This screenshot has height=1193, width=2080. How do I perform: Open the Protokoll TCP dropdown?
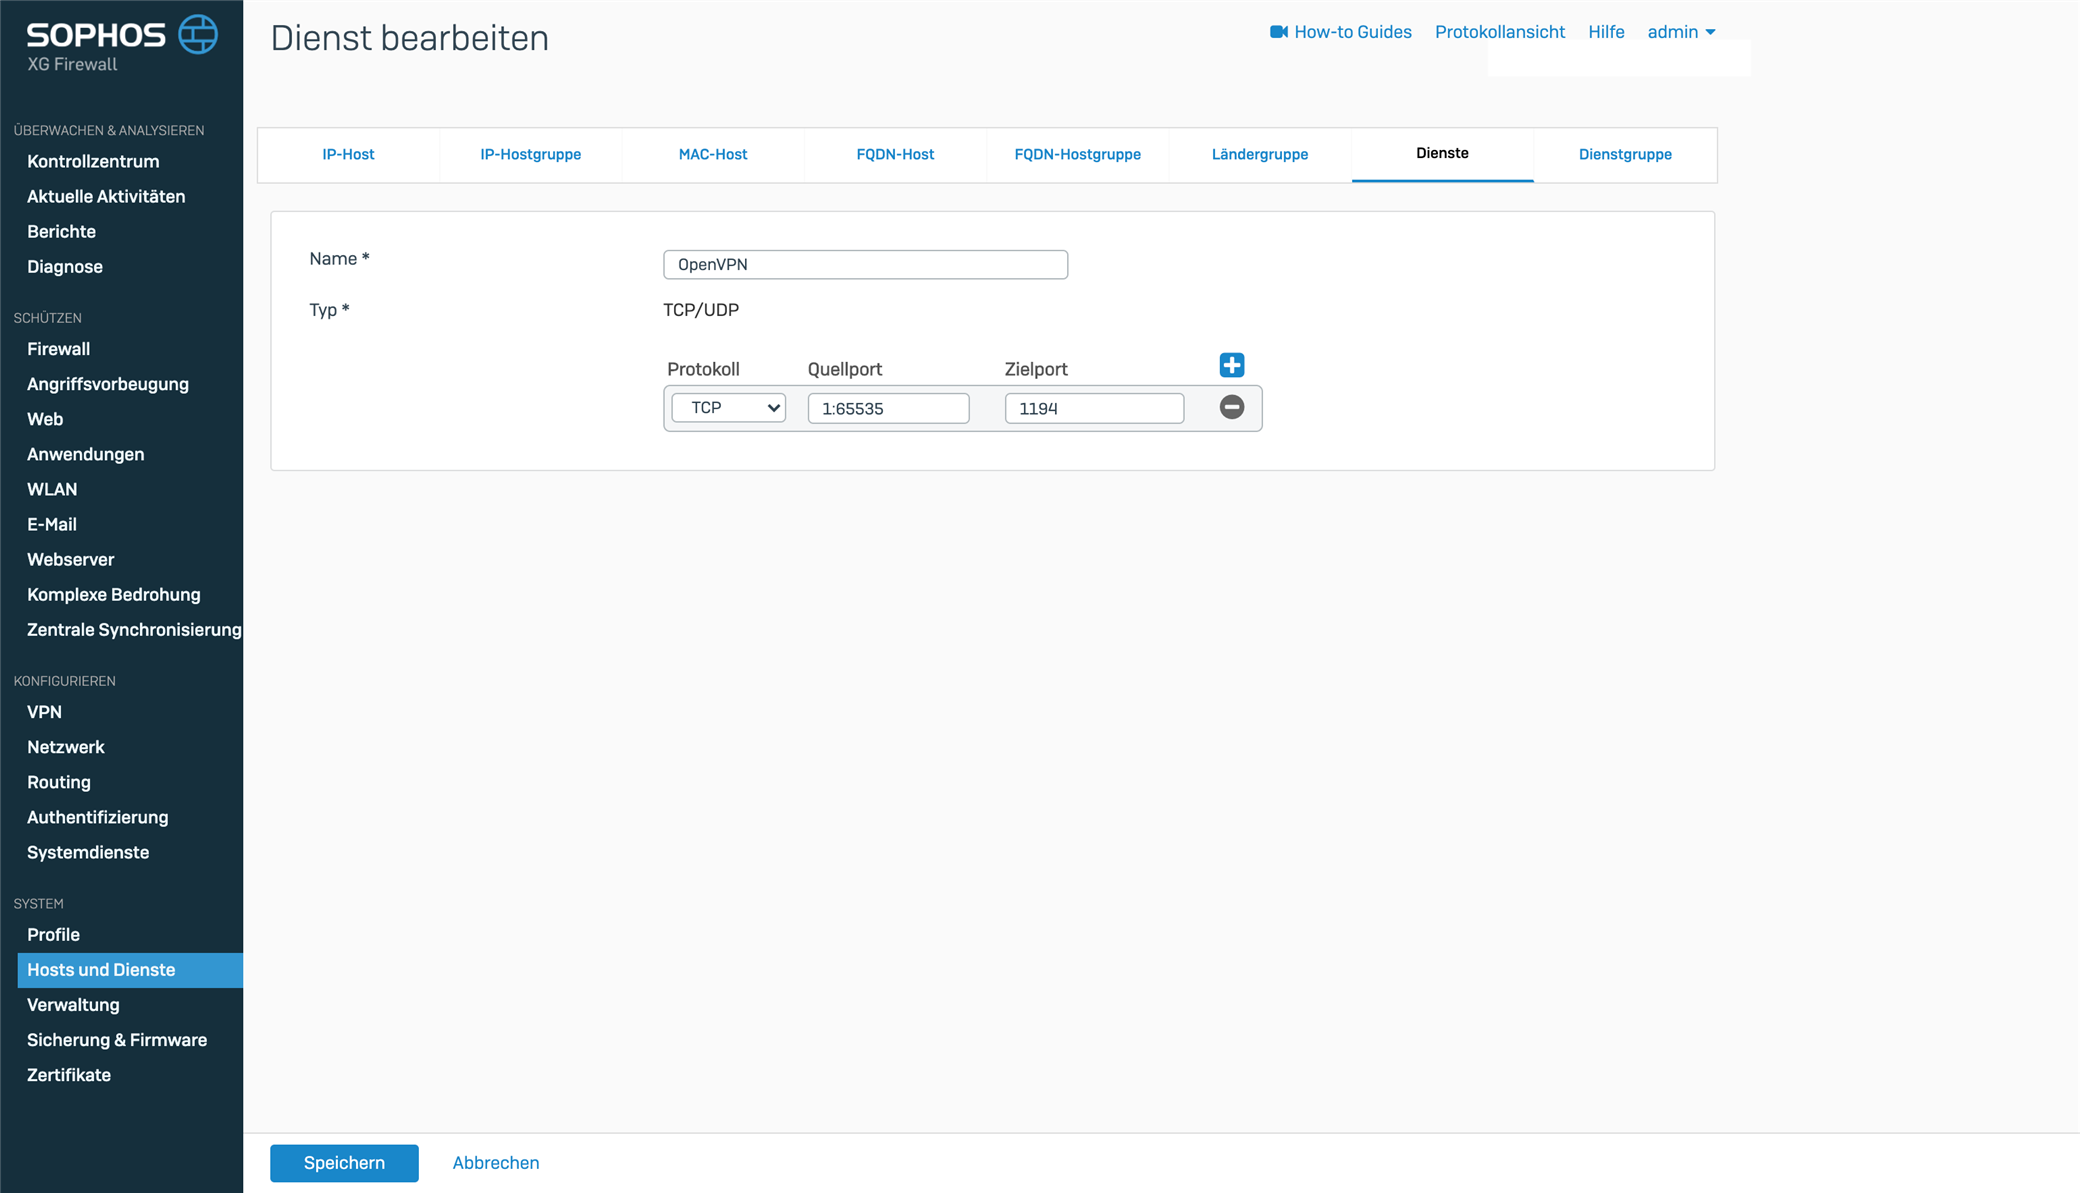click(728, 408)
